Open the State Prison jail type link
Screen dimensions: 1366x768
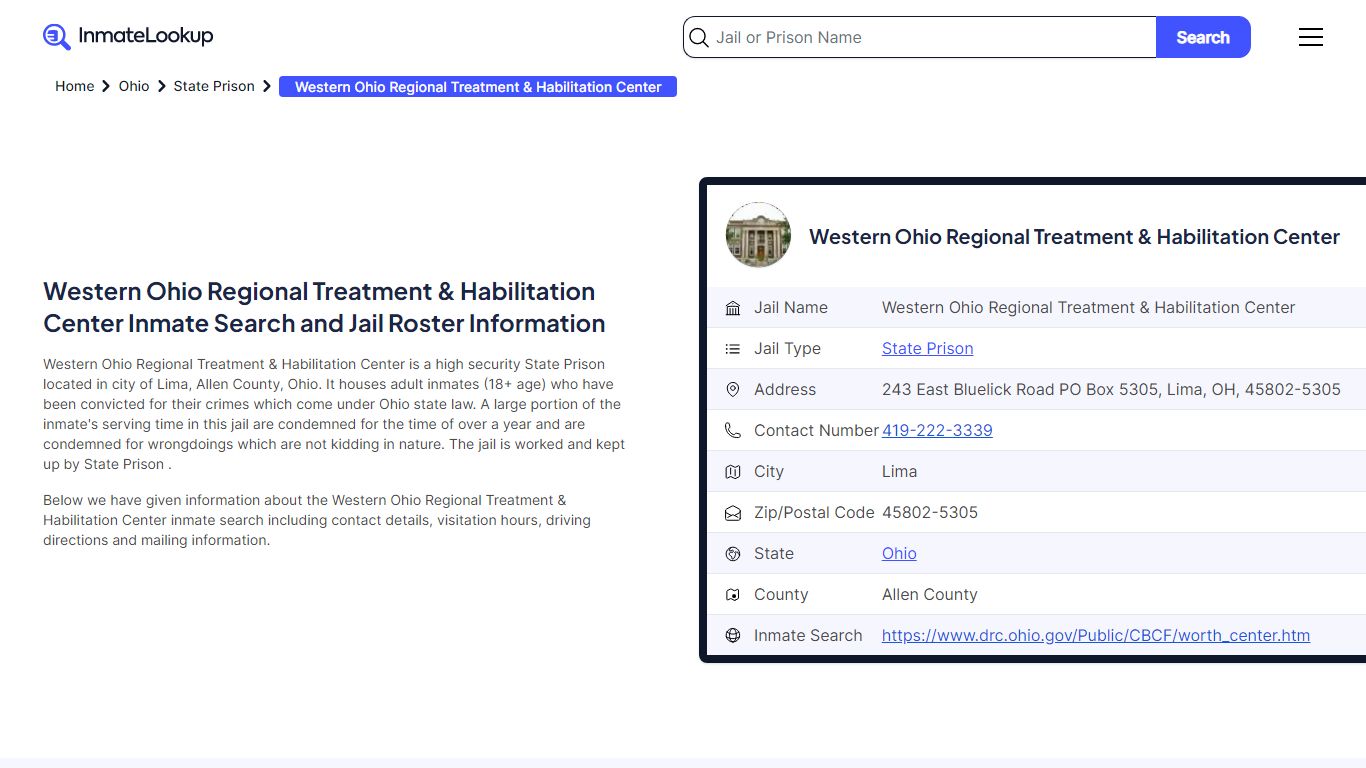[x=927, y=349]
